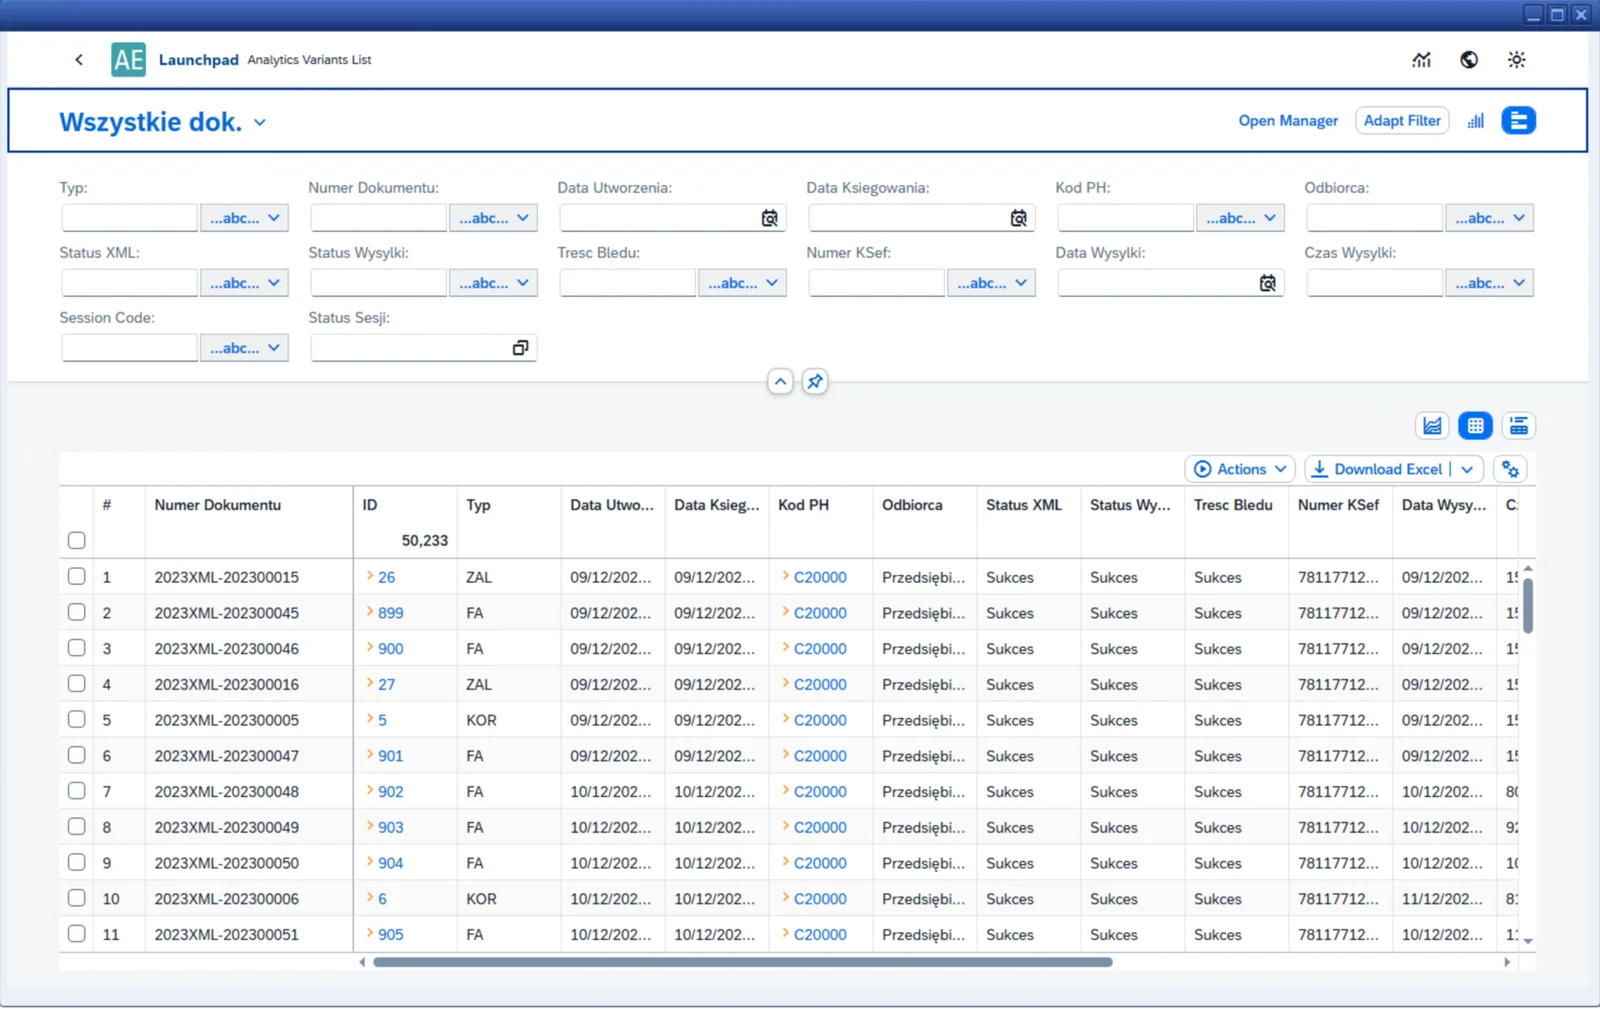Select the blue compact filter view icon
This screenshot has height=1009, width=1600.
pos(1518,121)
